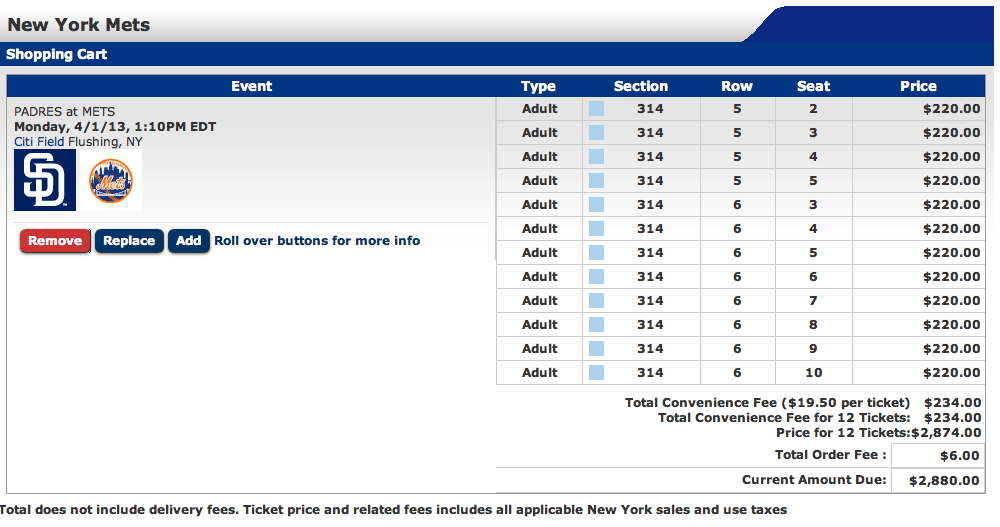Click the Replace button
This screenshot has width=1000, height=527.
coord(129,241)
